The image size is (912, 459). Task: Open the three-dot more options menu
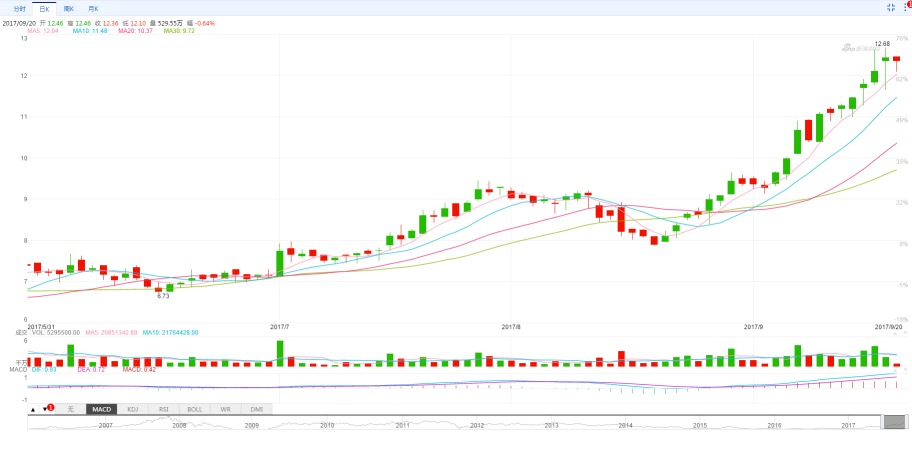coord(906,7)
